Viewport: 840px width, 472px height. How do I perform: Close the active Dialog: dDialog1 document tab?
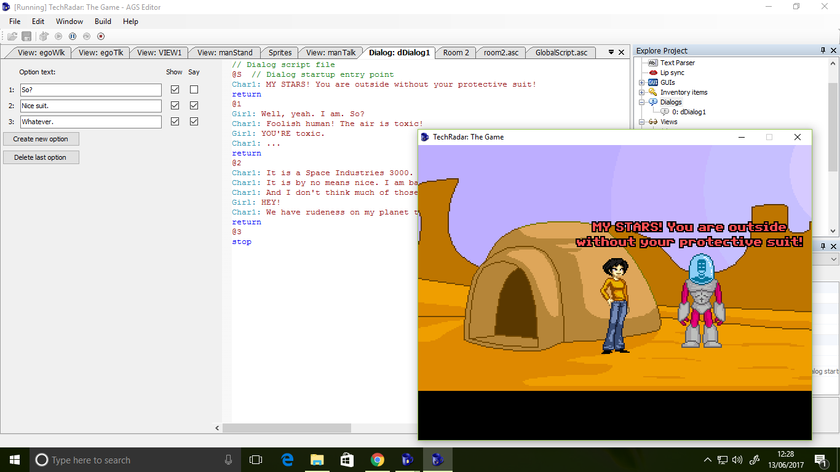tap(621, 53)
